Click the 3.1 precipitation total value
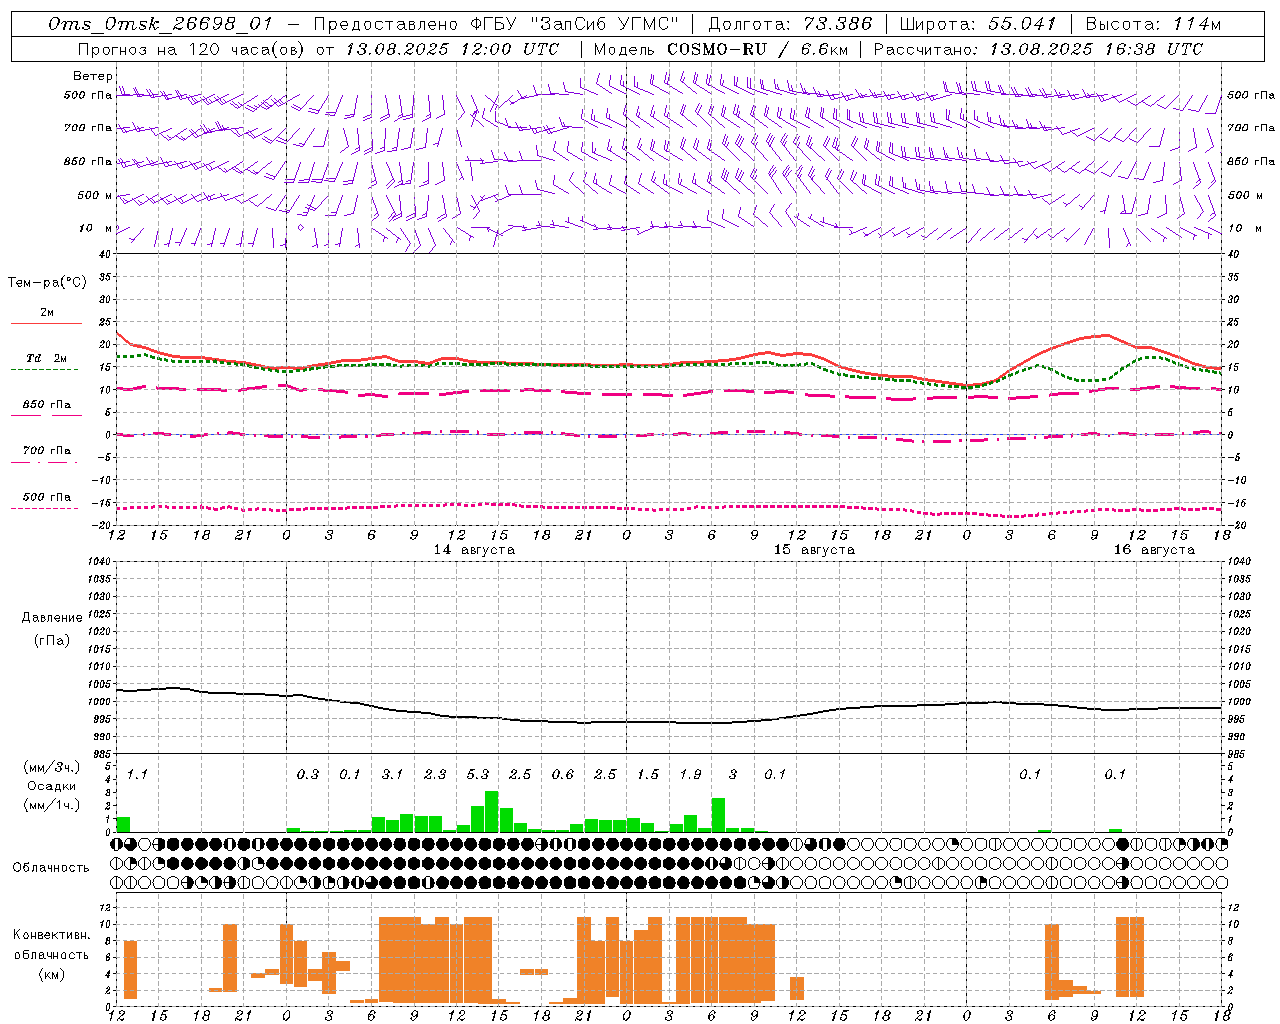Image resolution: width=1280 pixels, height=1024 pixels. (392, 775)
